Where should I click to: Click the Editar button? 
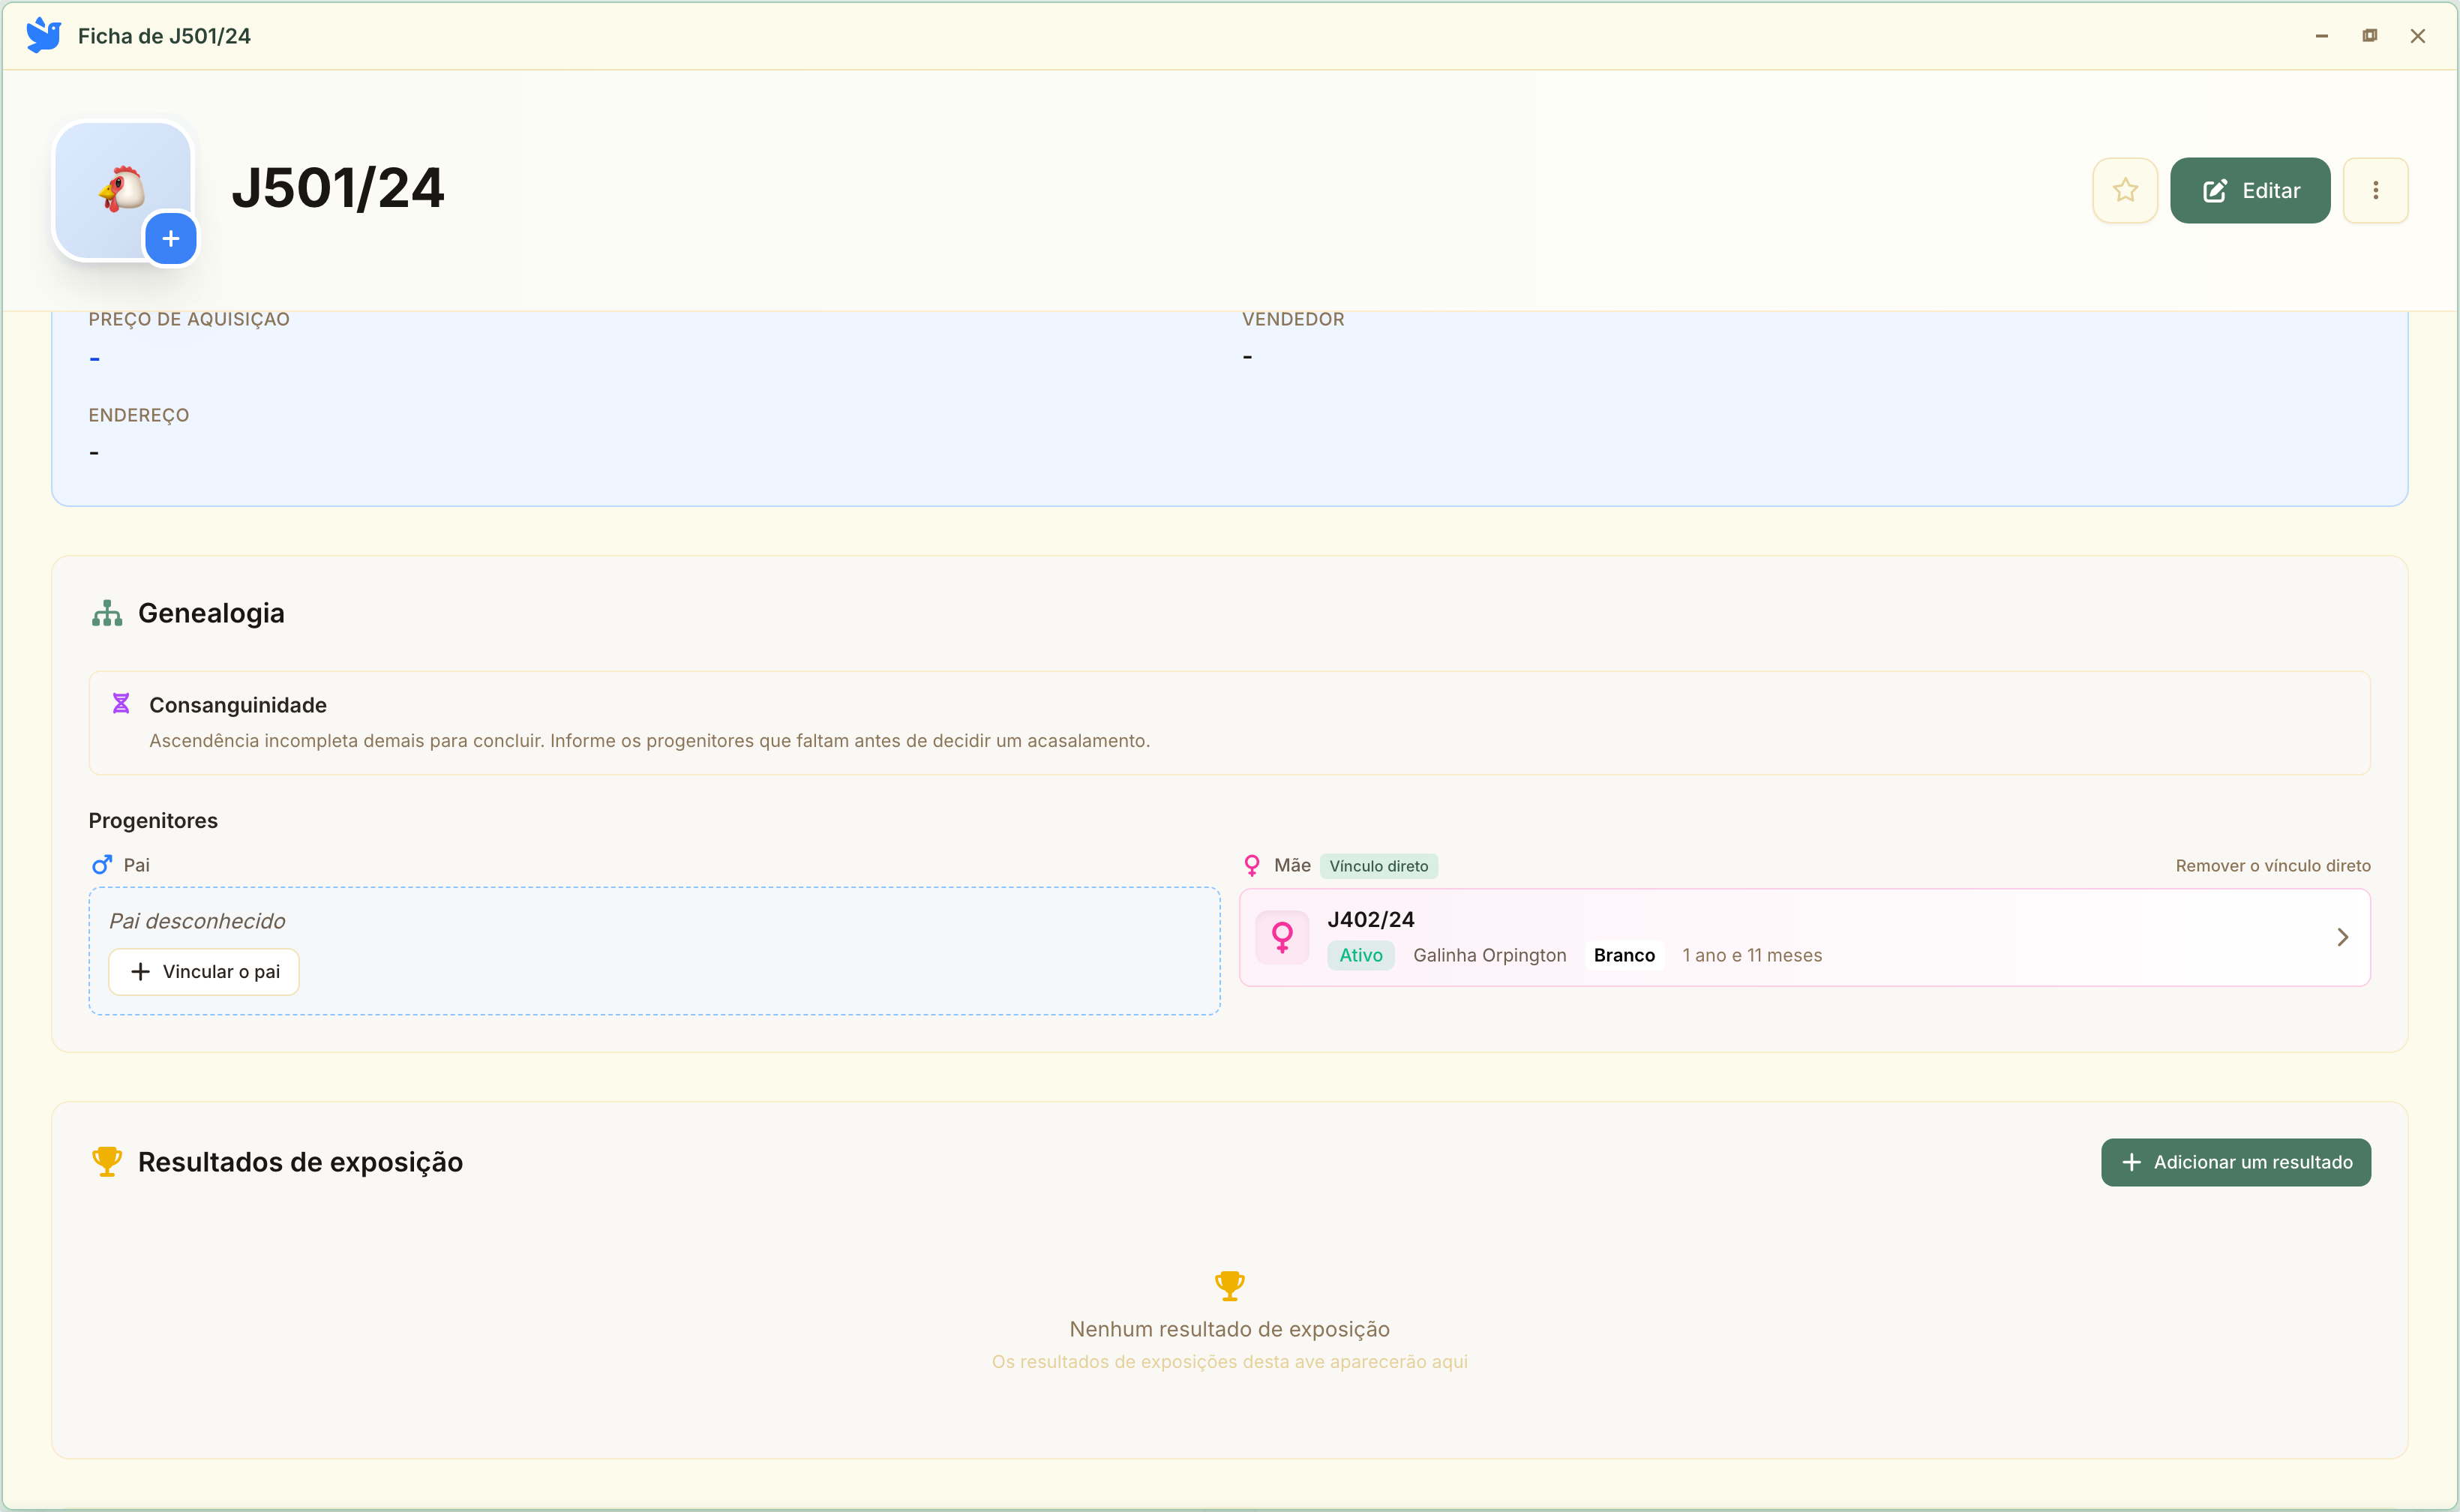tap(2249, 190)
